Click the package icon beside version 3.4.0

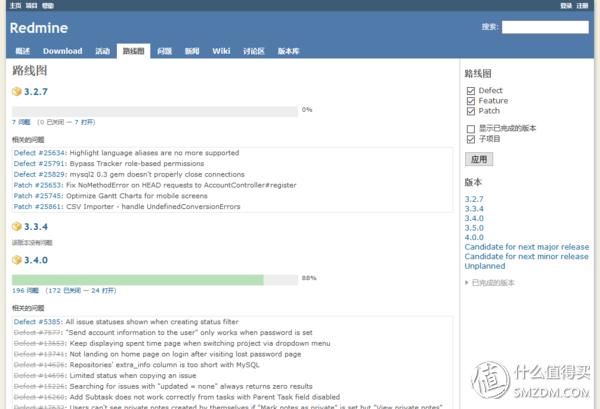[x=16, y=260]
